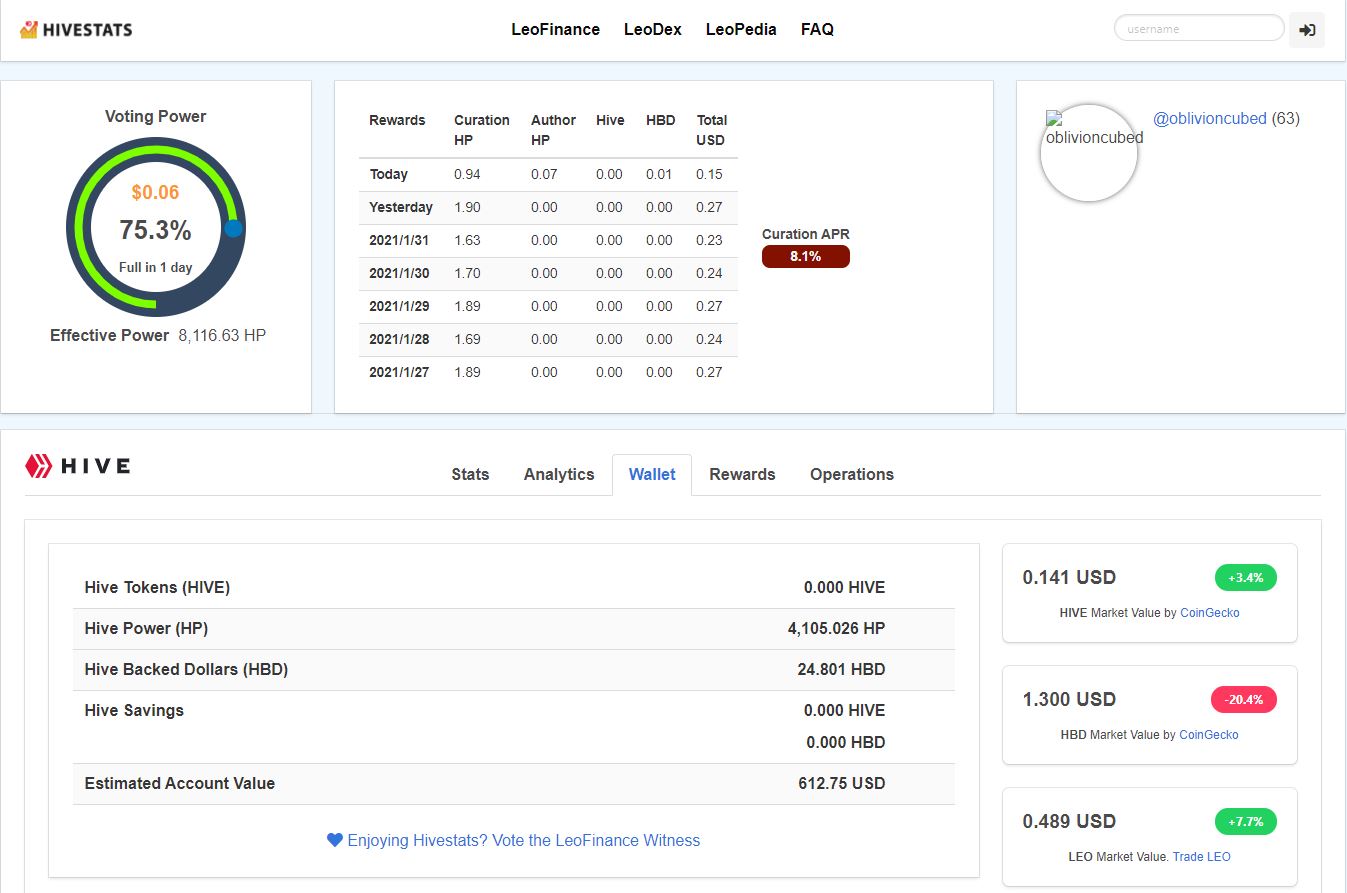This screenshot has height=893, width=1347.
Task: Click the 2021/1/30 rewards row
Action: click(549, 273)
